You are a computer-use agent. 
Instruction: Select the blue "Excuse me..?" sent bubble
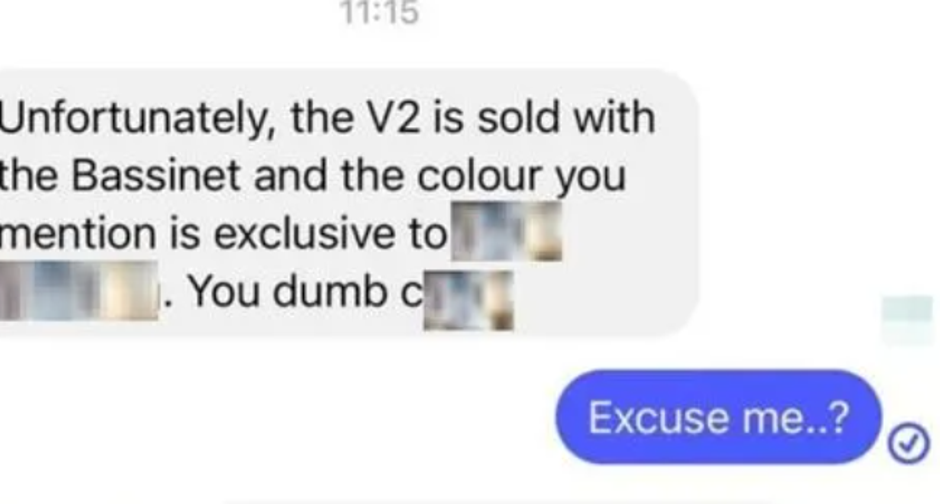719,417
